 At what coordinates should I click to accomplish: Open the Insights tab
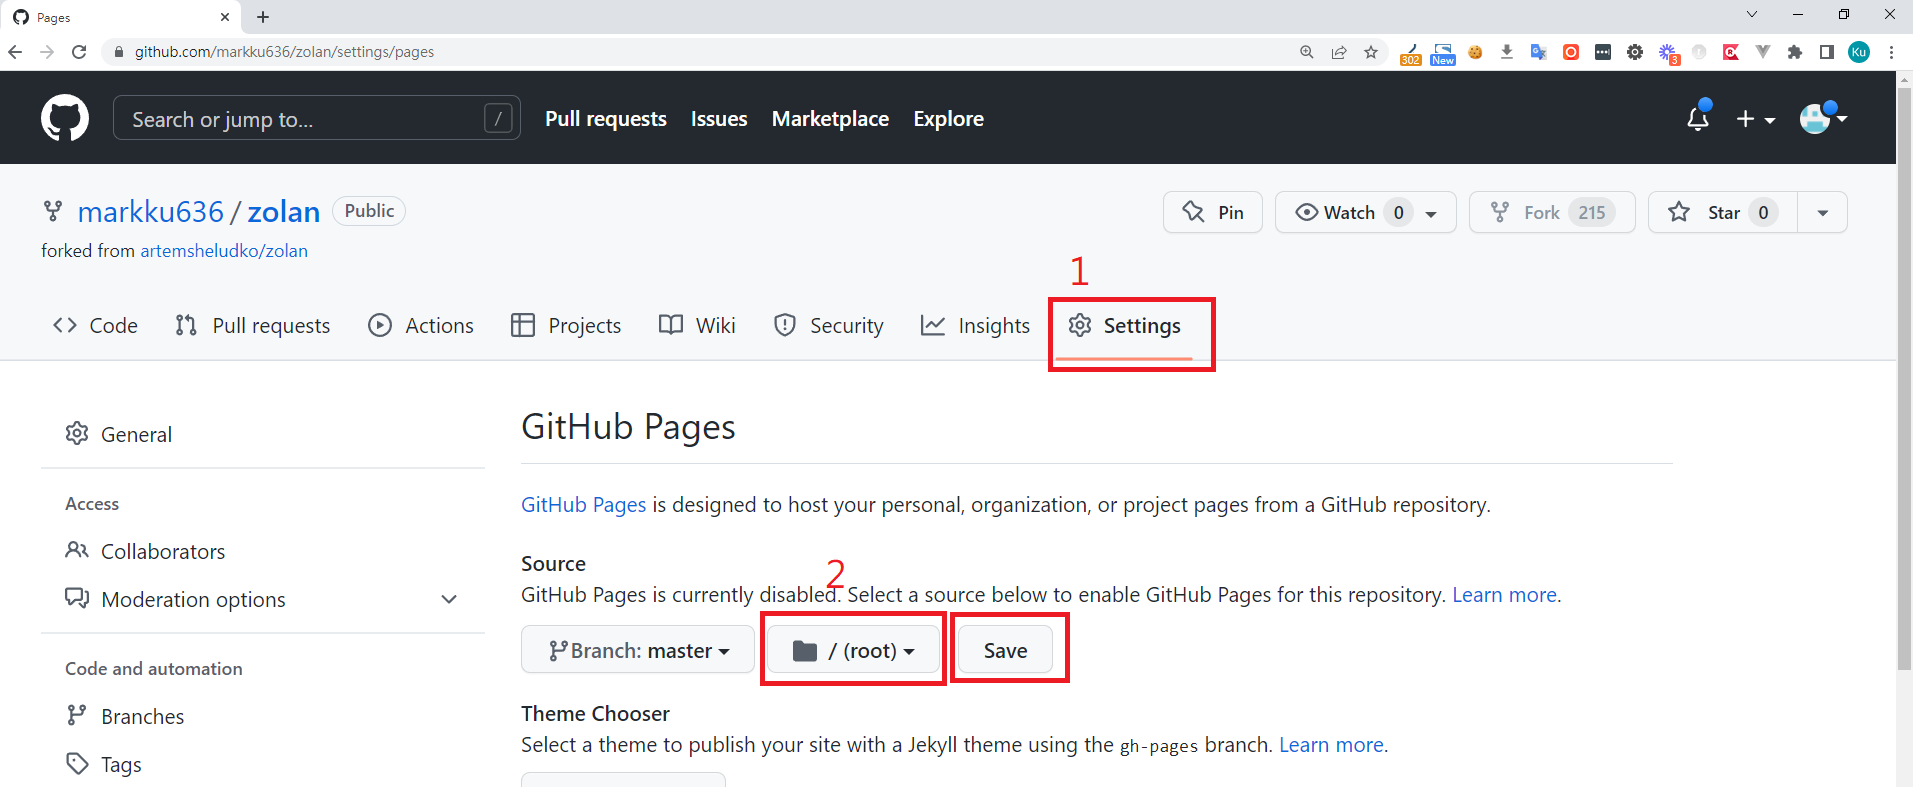[x=975, y=326]
